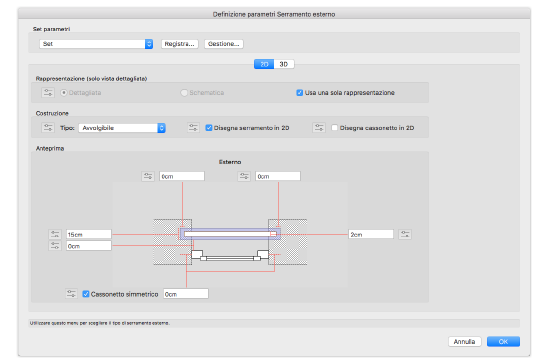Image resolution: width=552 pixels, height=364 pixels.
Task: Open the Set parametri dropdown
Action: click(96, 44)
